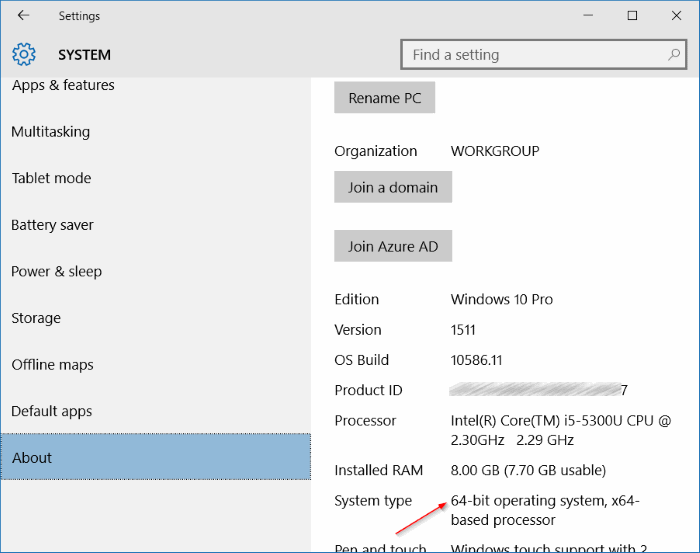Go to Tablet mode settings

(x=51, y=178)
